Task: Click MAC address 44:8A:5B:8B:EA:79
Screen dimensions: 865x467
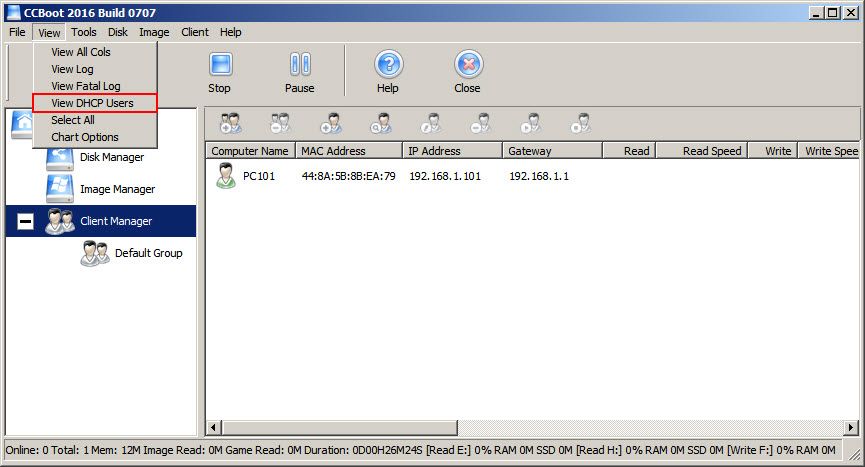Action: pos(349,176)
